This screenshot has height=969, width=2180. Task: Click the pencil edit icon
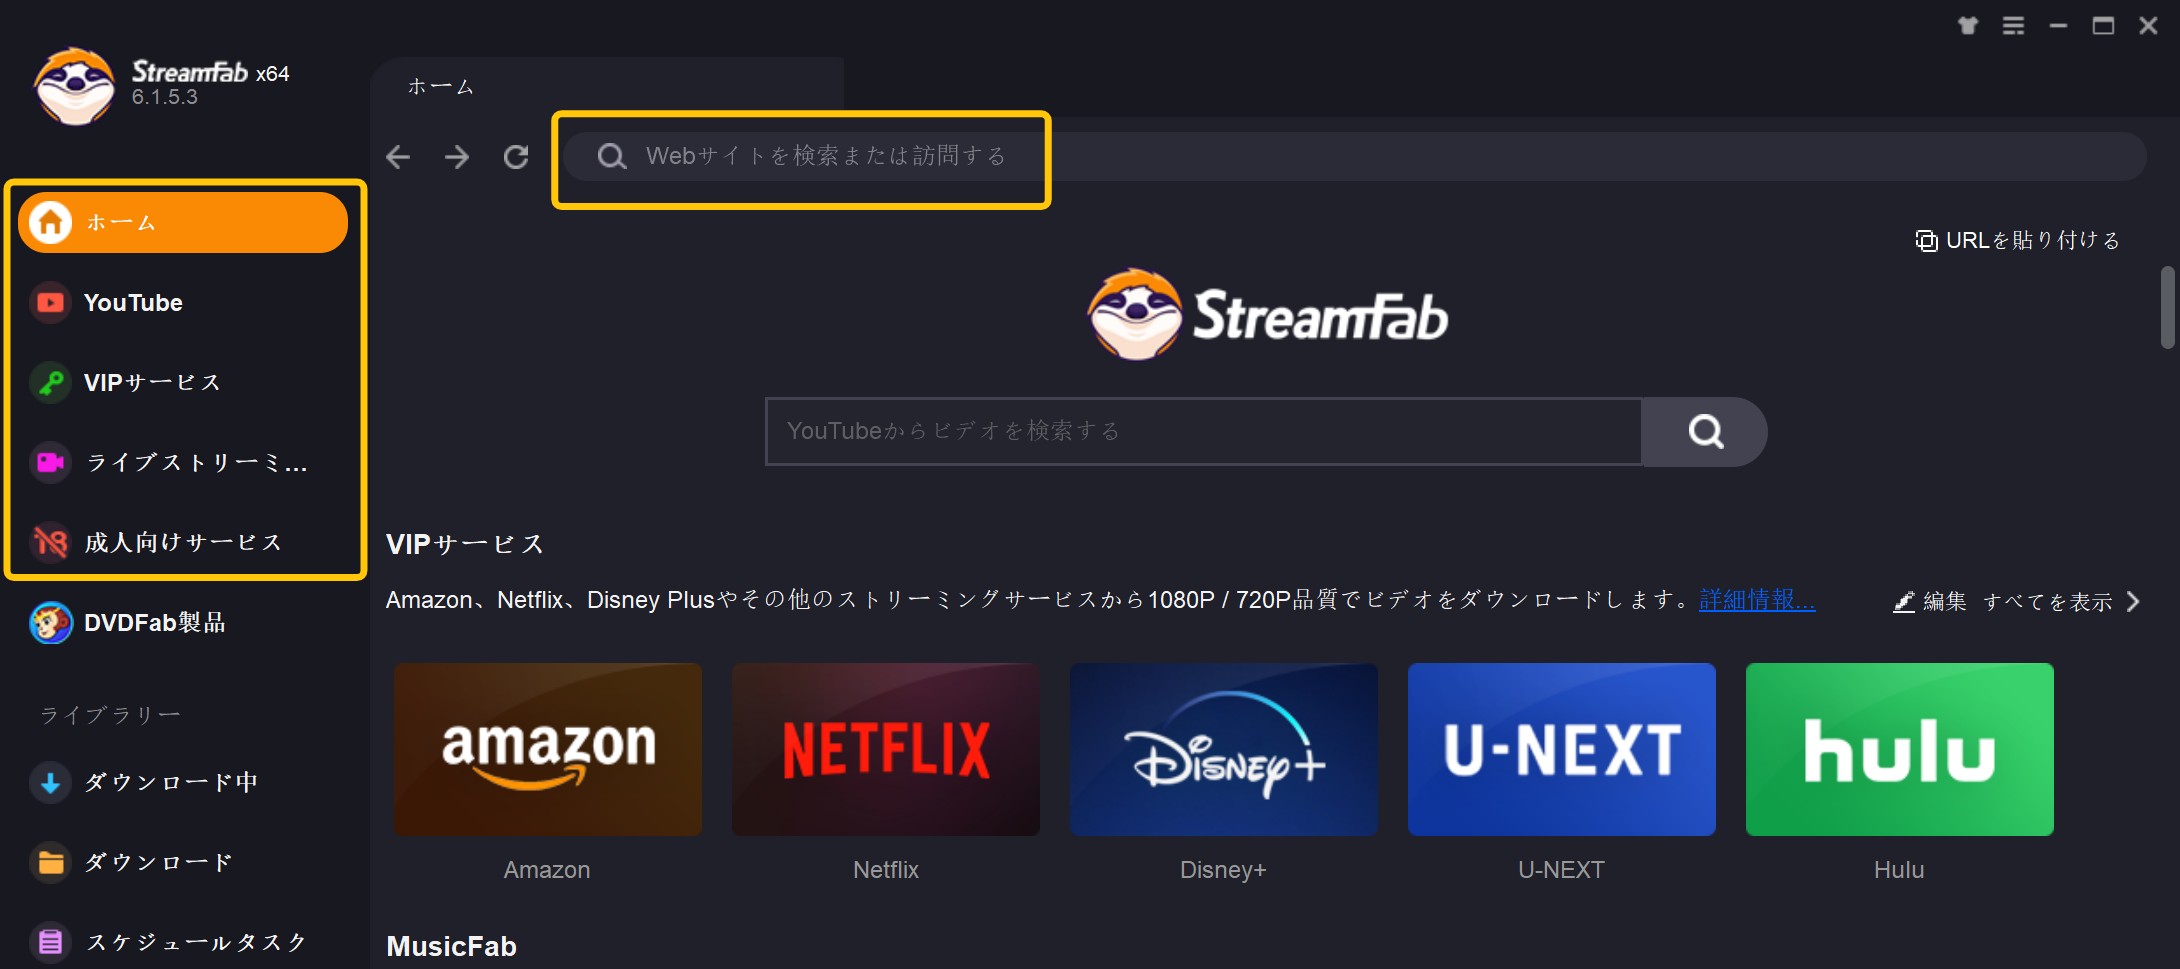[x=1904, y=601]
